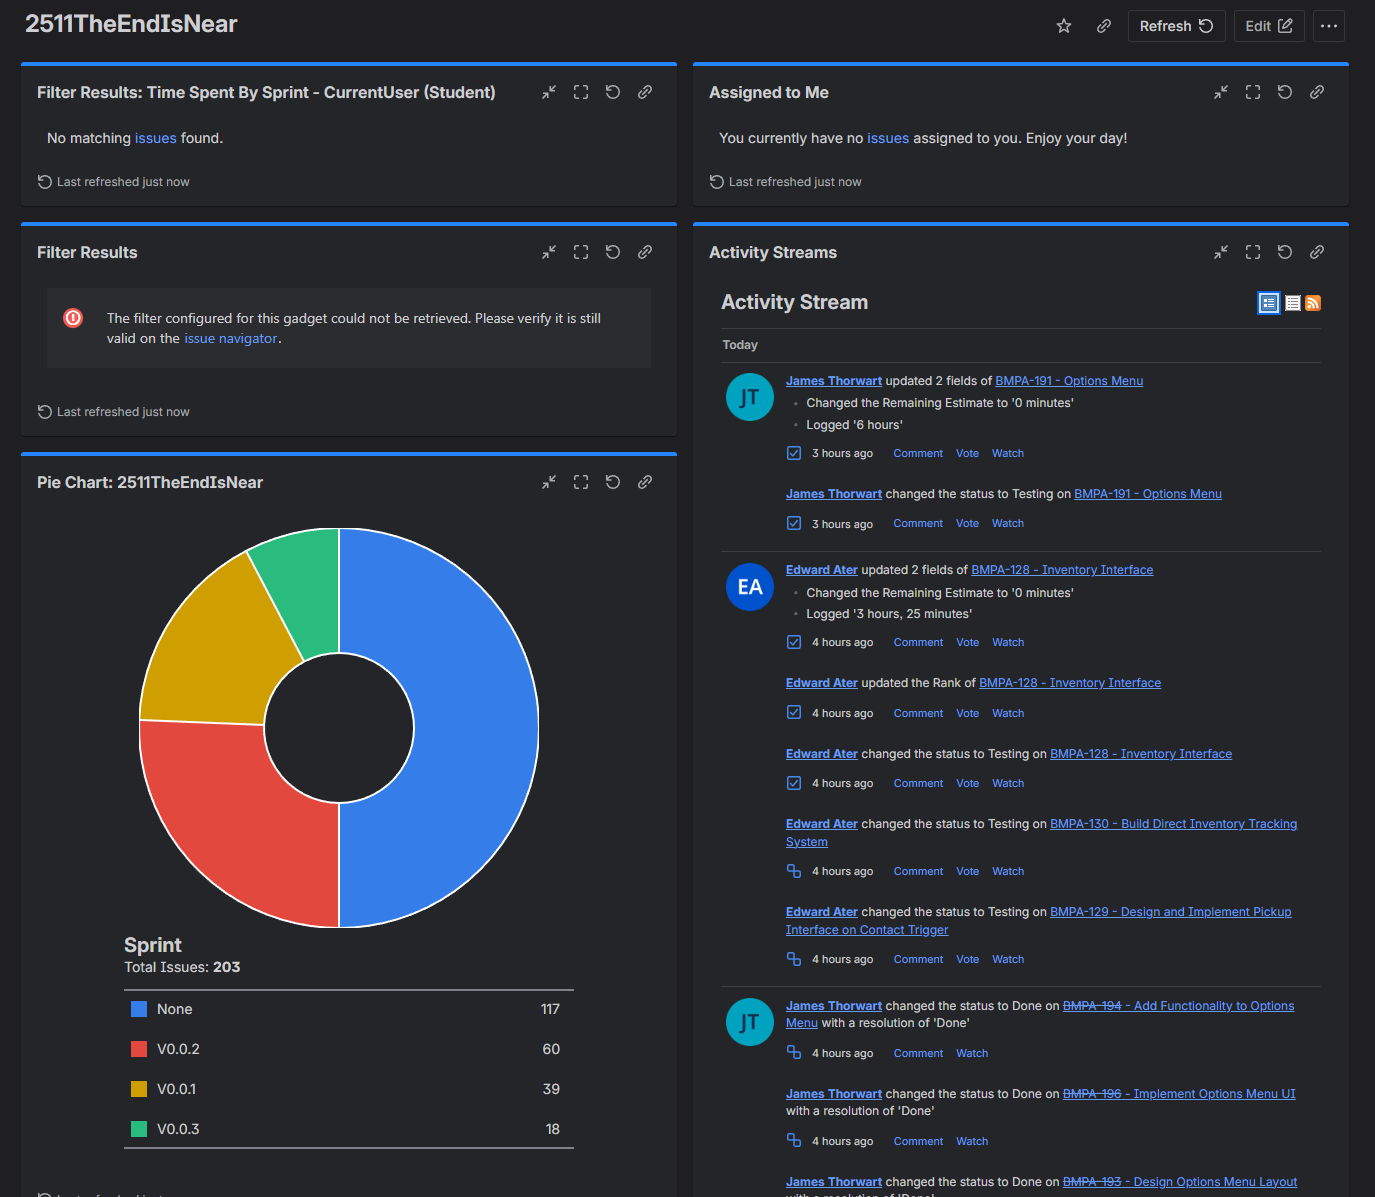Switch Activity Stream to list view
Screen dimensions: 1375x1197
pos(1293,303)
